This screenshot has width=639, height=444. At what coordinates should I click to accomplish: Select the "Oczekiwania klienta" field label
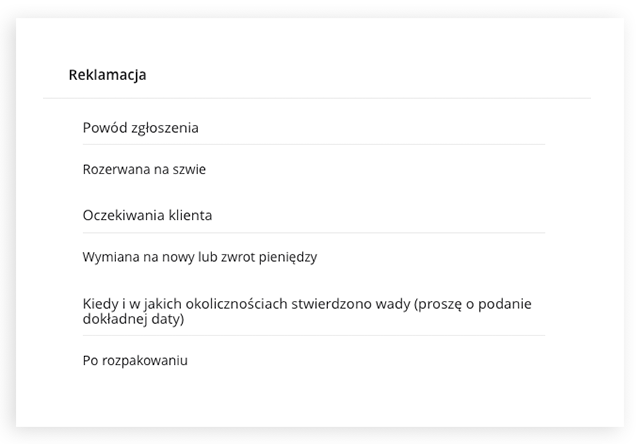pos(148,215)
